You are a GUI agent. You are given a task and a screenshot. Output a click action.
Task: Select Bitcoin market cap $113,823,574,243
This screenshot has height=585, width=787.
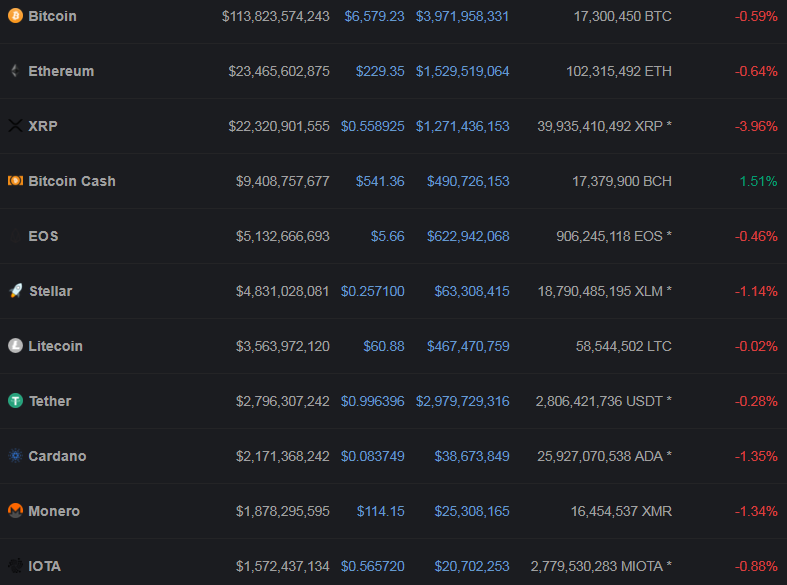[276, 16]
